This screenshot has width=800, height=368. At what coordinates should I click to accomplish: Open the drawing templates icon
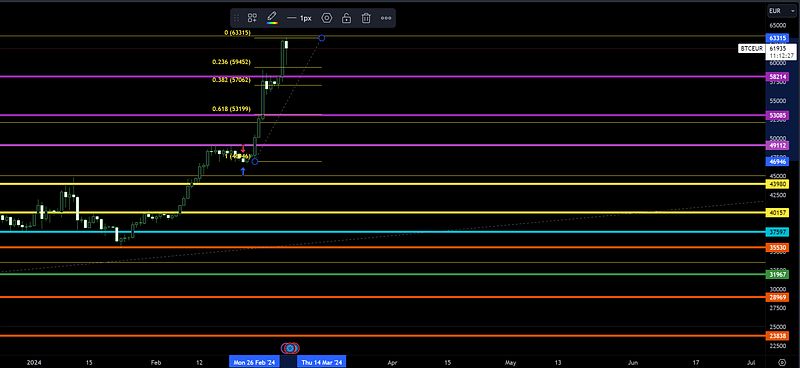point(252,18)
